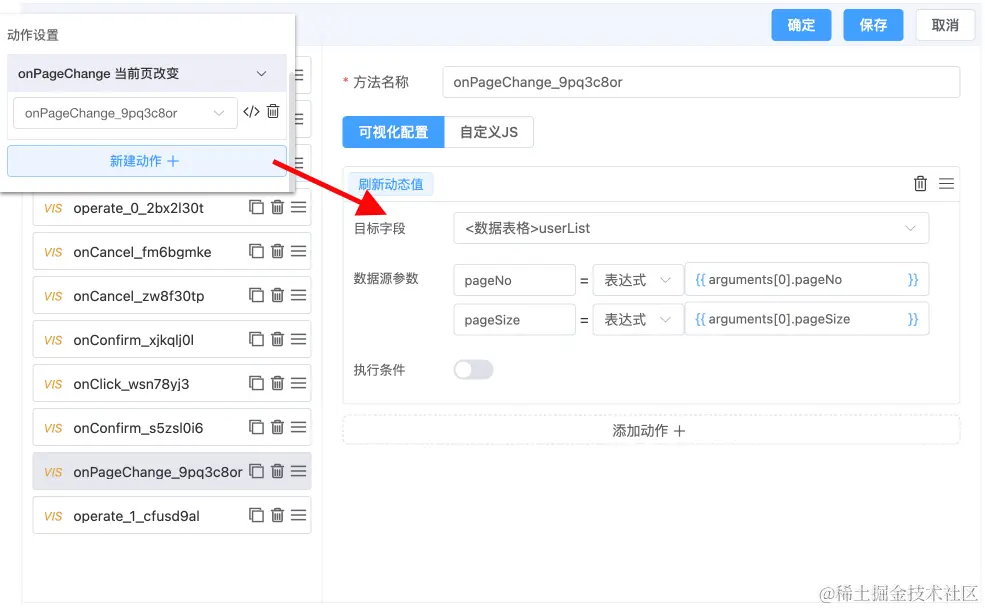Open code editor icon in 动作设置 panel
The height and width of the screenshot is (610, 985).
coord(251,113)
